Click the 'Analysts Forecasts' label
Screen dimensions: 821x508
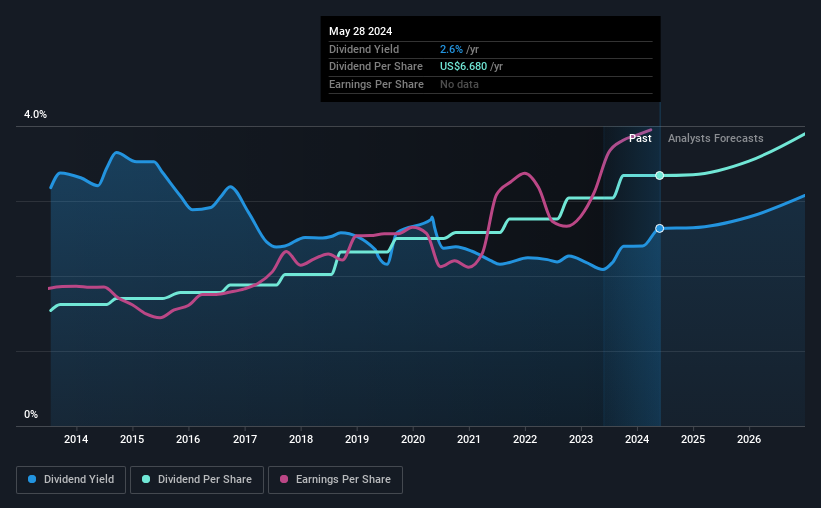coord(715,138)
